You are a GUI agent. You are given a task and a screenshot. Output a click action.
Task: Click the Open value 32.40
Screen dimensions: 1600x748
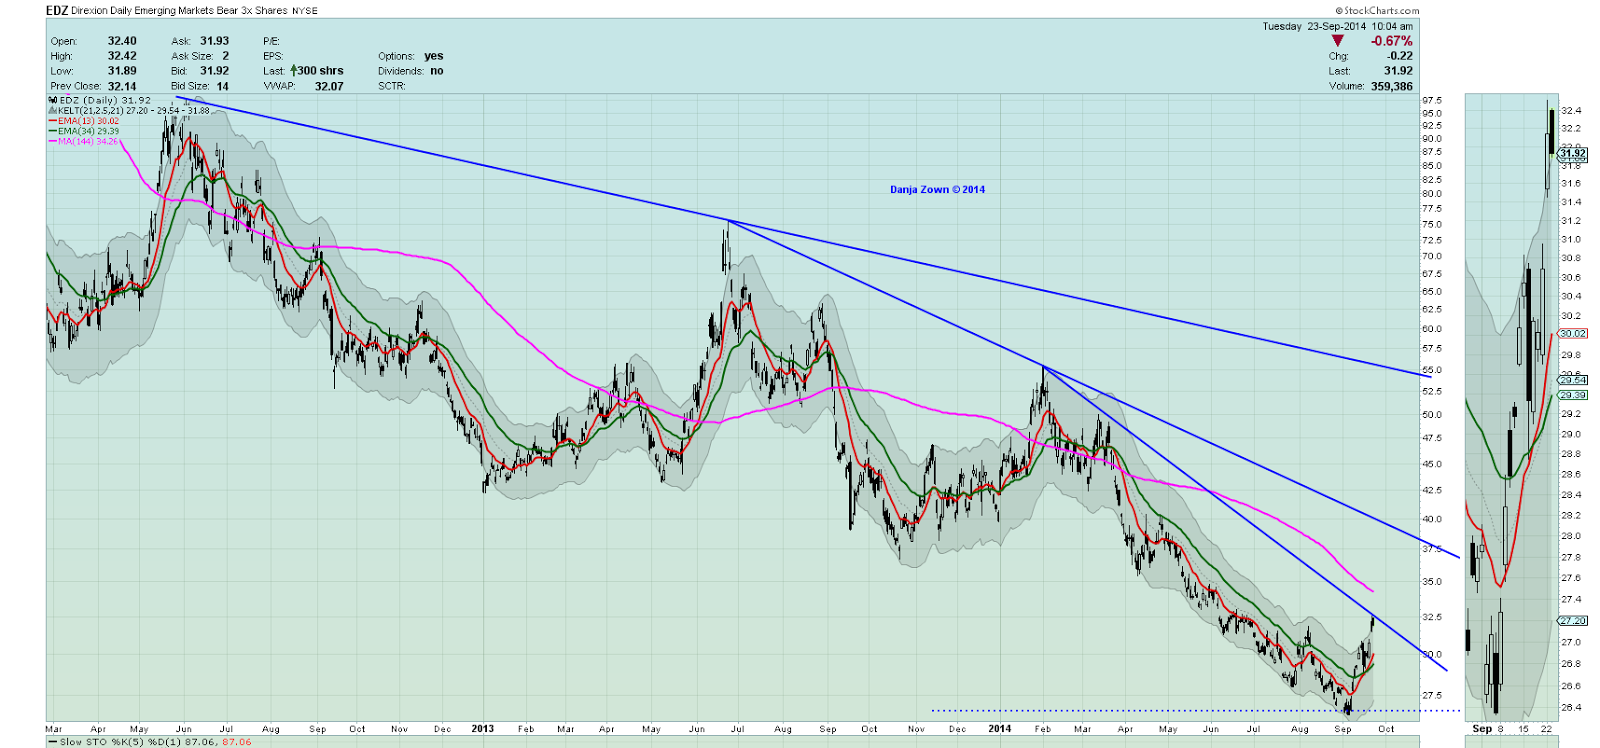click(122, 41)
